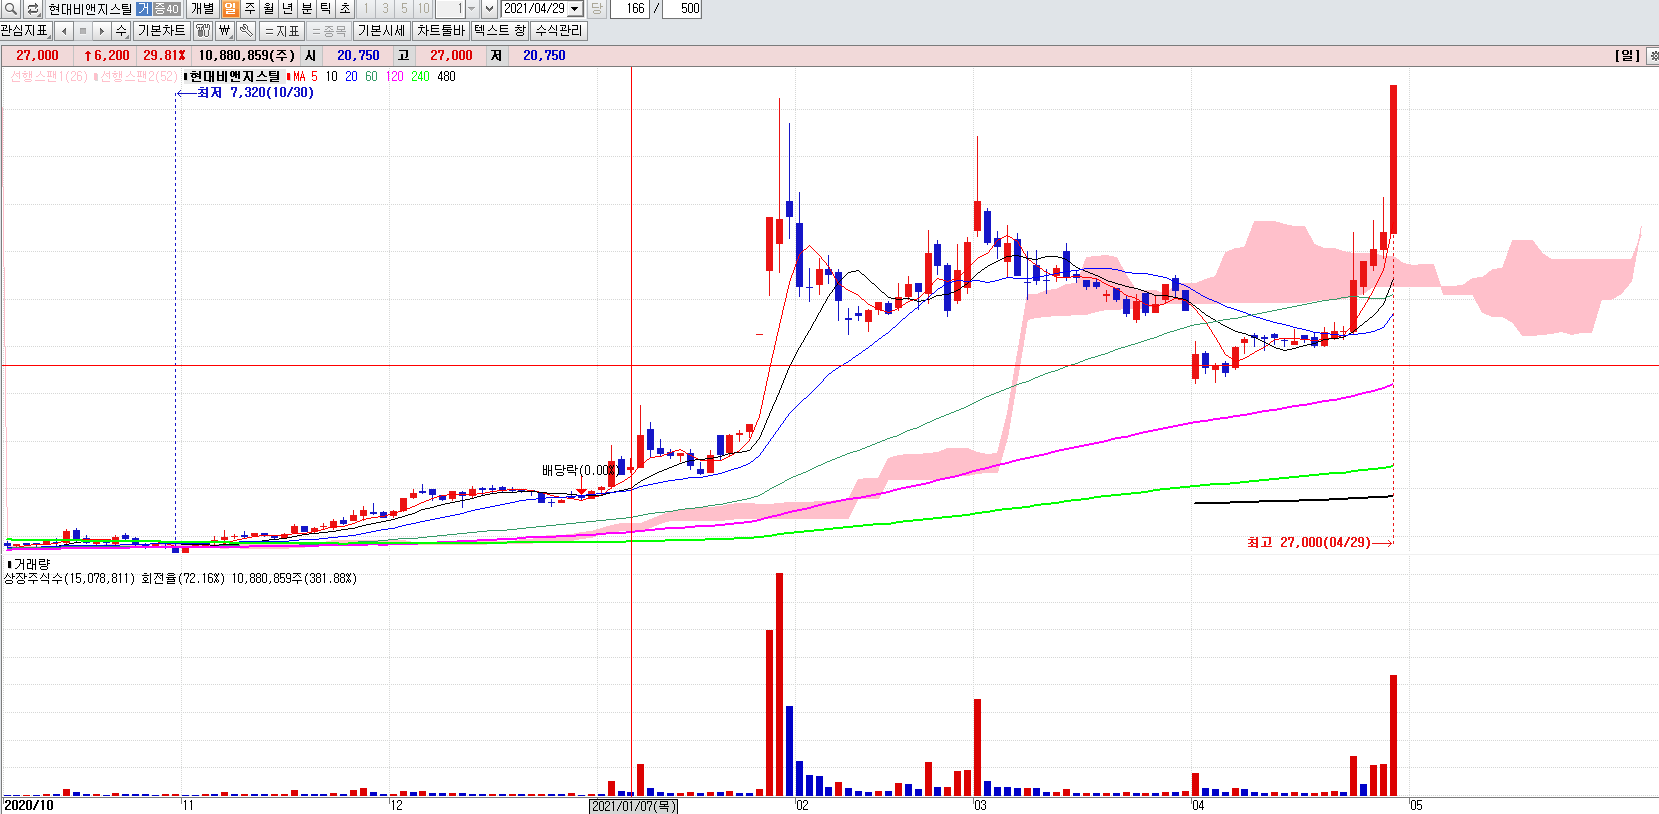Click the 2021/01/07(목) crosshair date marker
Image resolution: width=1659 pixels, height=814 pixels.
click(x=633, y=806)
